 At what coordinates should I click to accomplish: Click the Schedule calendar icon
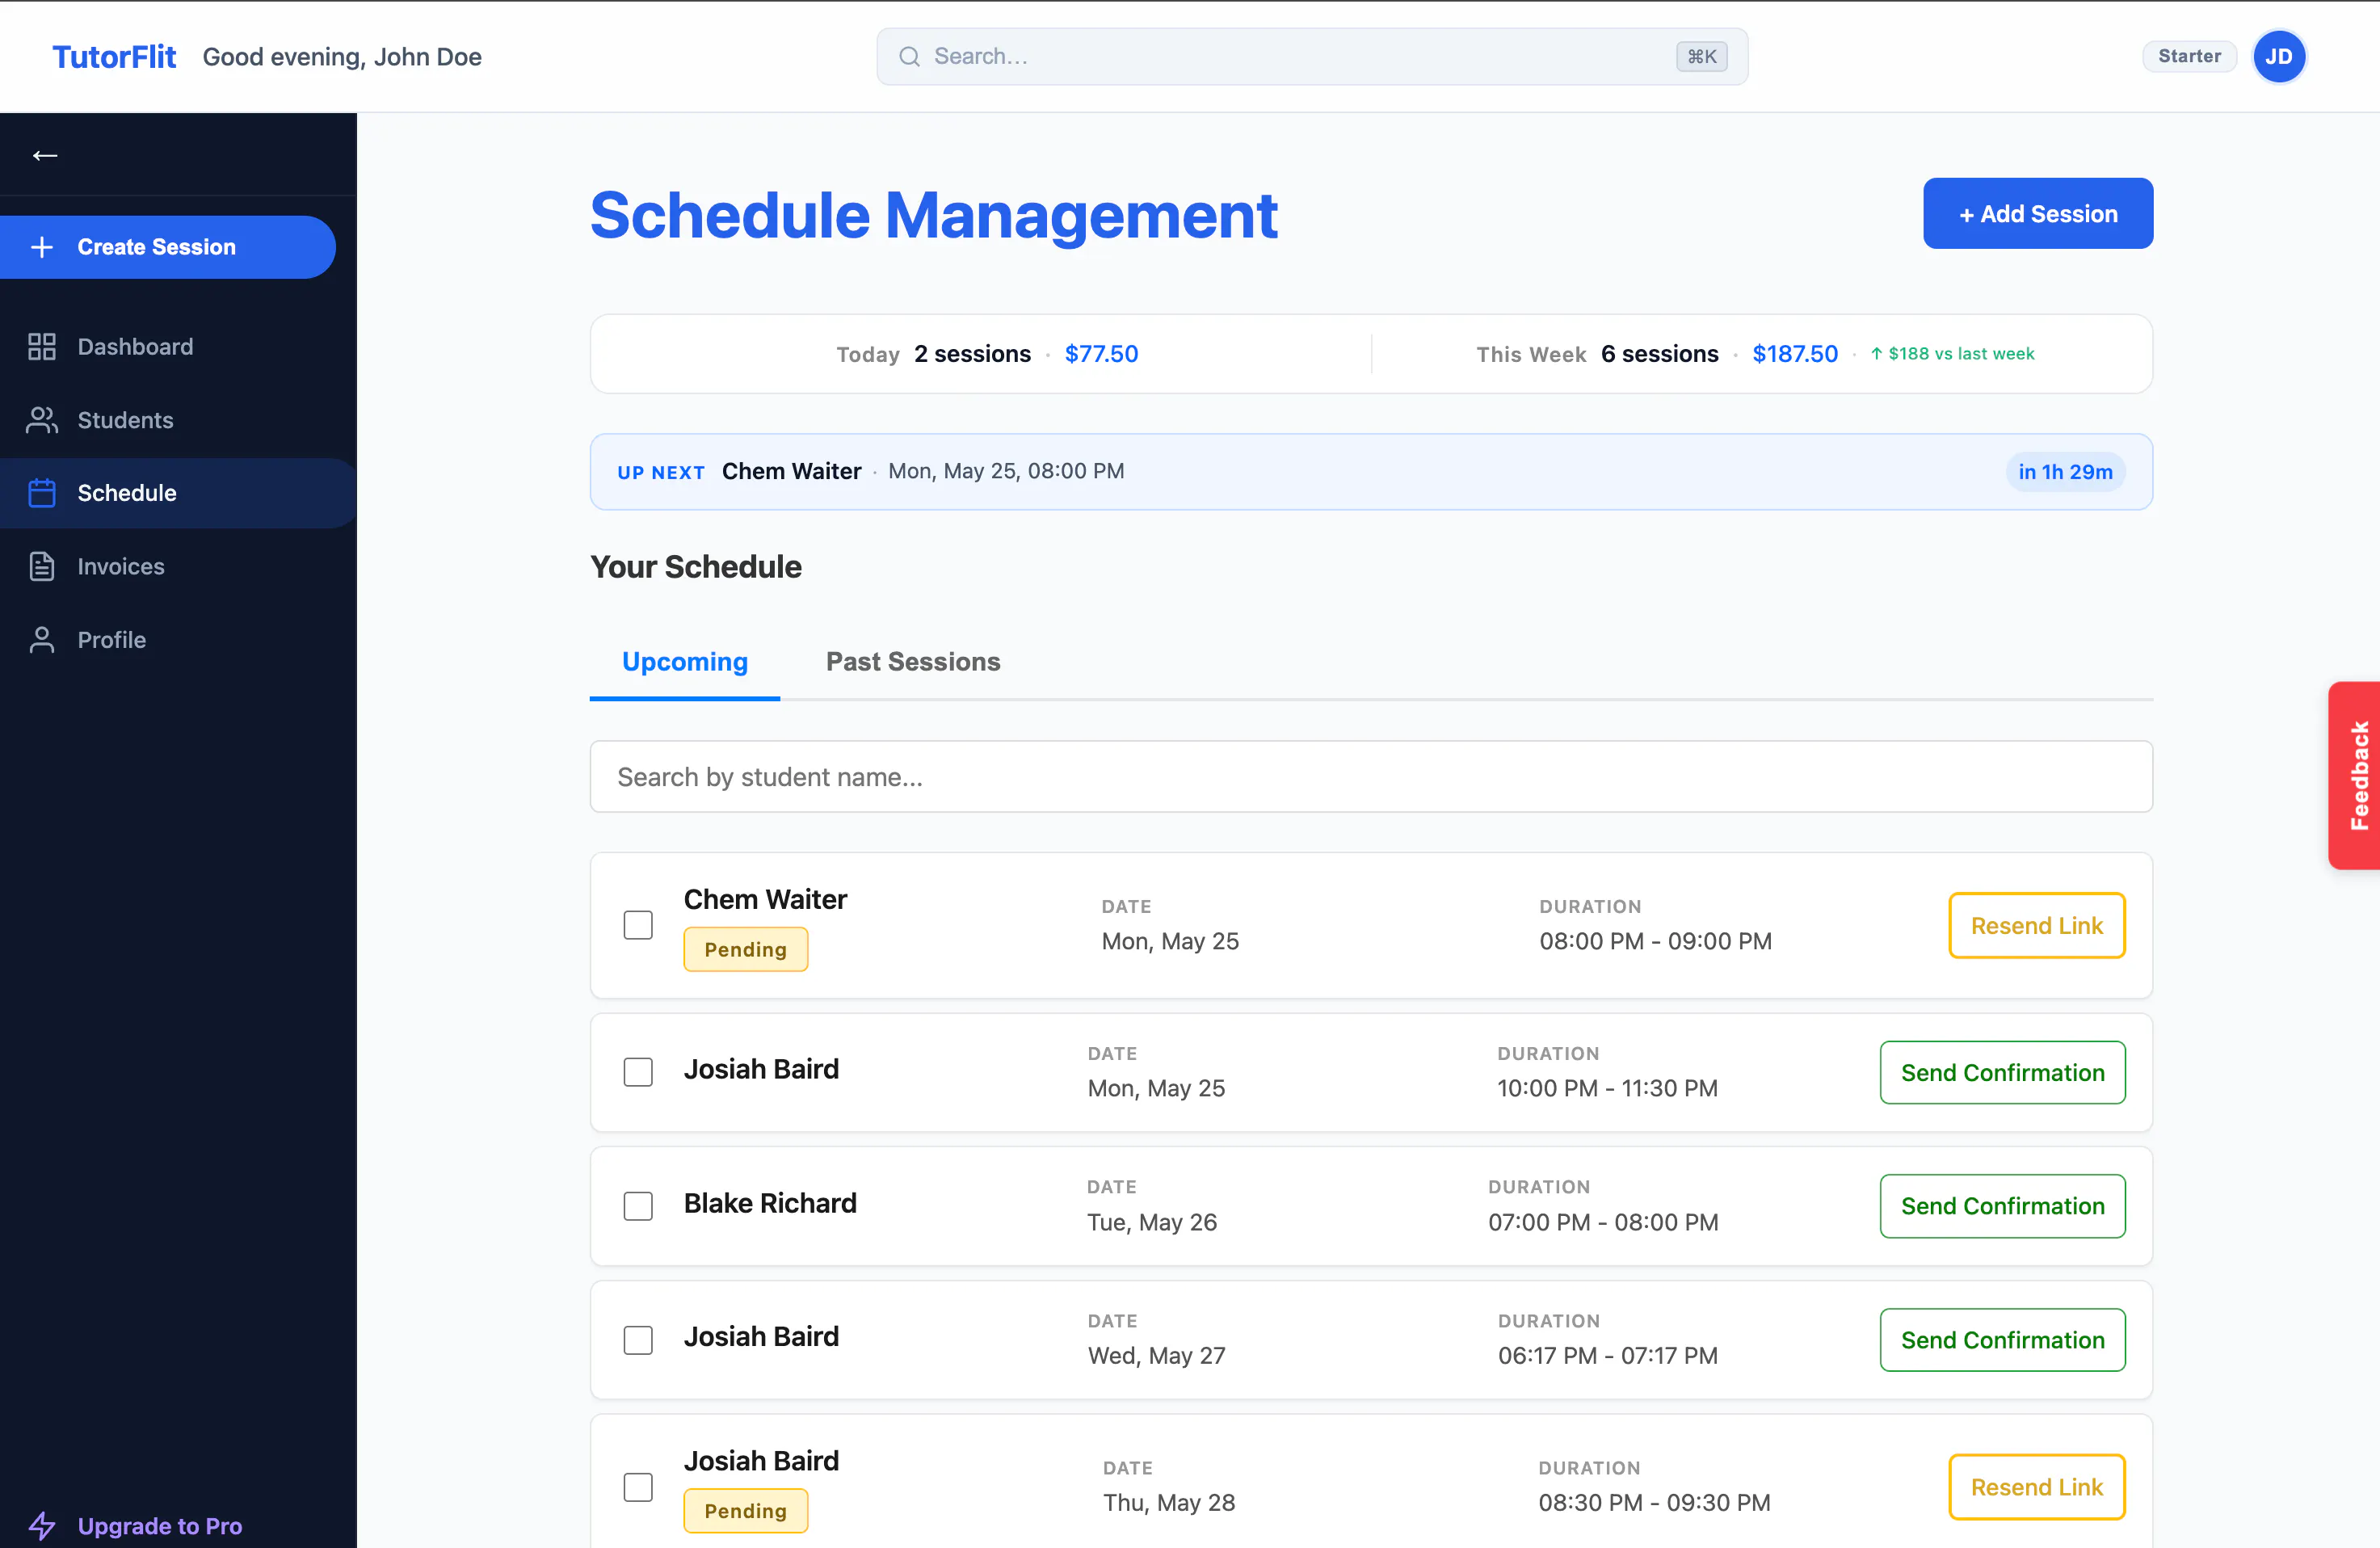(41, 493)
